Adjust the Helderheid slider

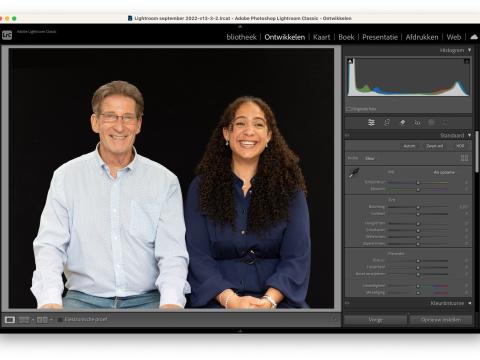click(418, 267)
